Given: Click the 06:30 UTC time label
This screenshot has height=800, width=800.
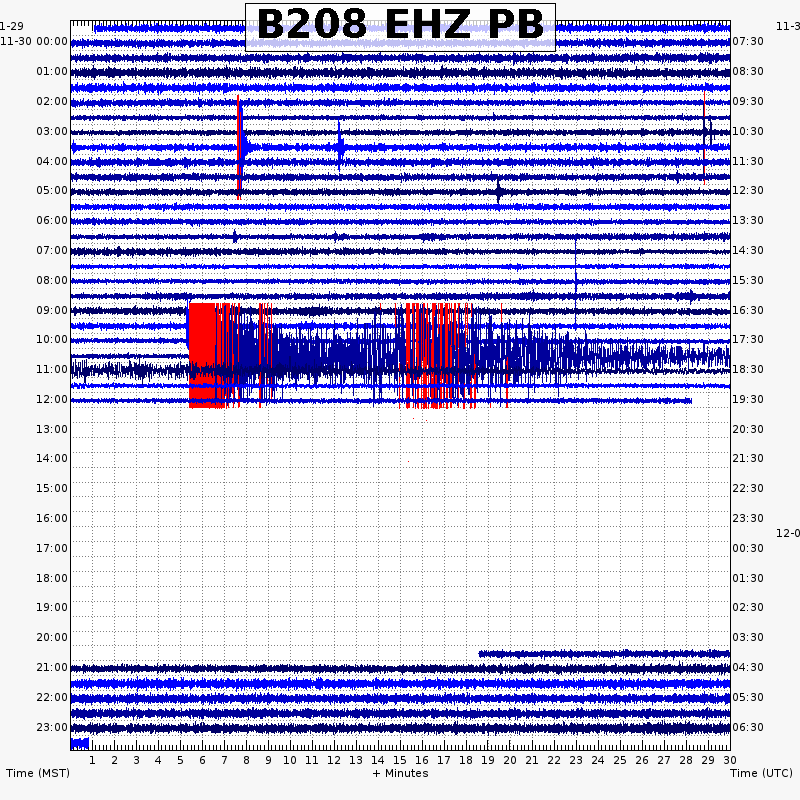Looking at the screenshot, I should (748, 727).
